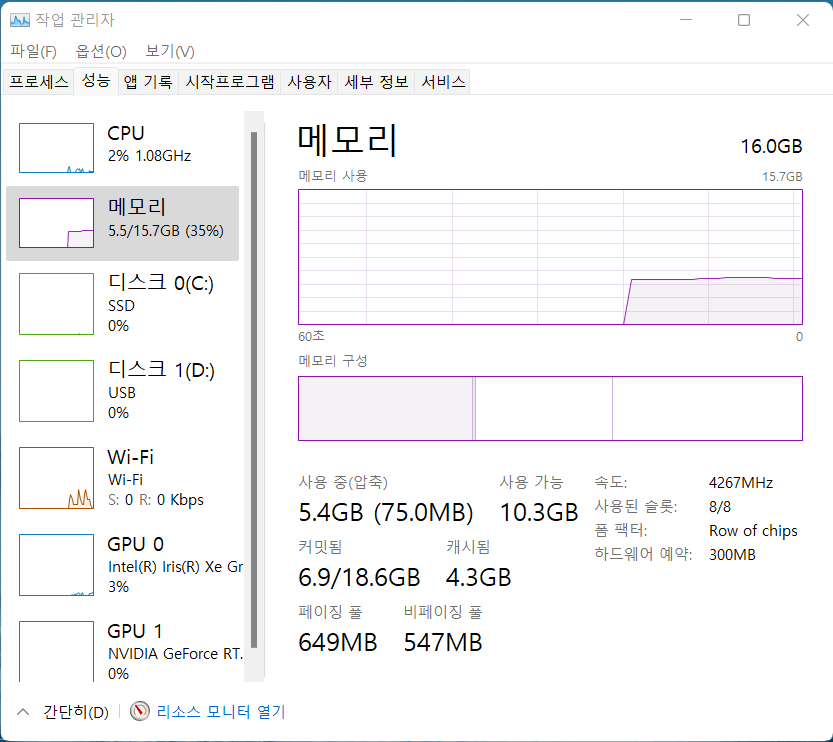This screenshot has width=833, height=742.
Task: Switch to the 세부 정보 tab
Action: [376, 82]
